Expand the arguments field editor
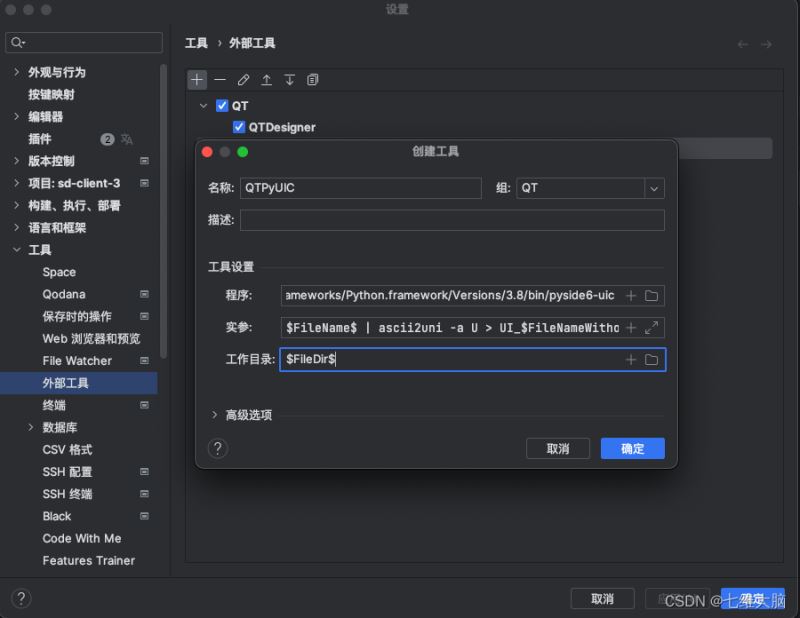Viewport: 800px width, 618px height. pos(652,328)
